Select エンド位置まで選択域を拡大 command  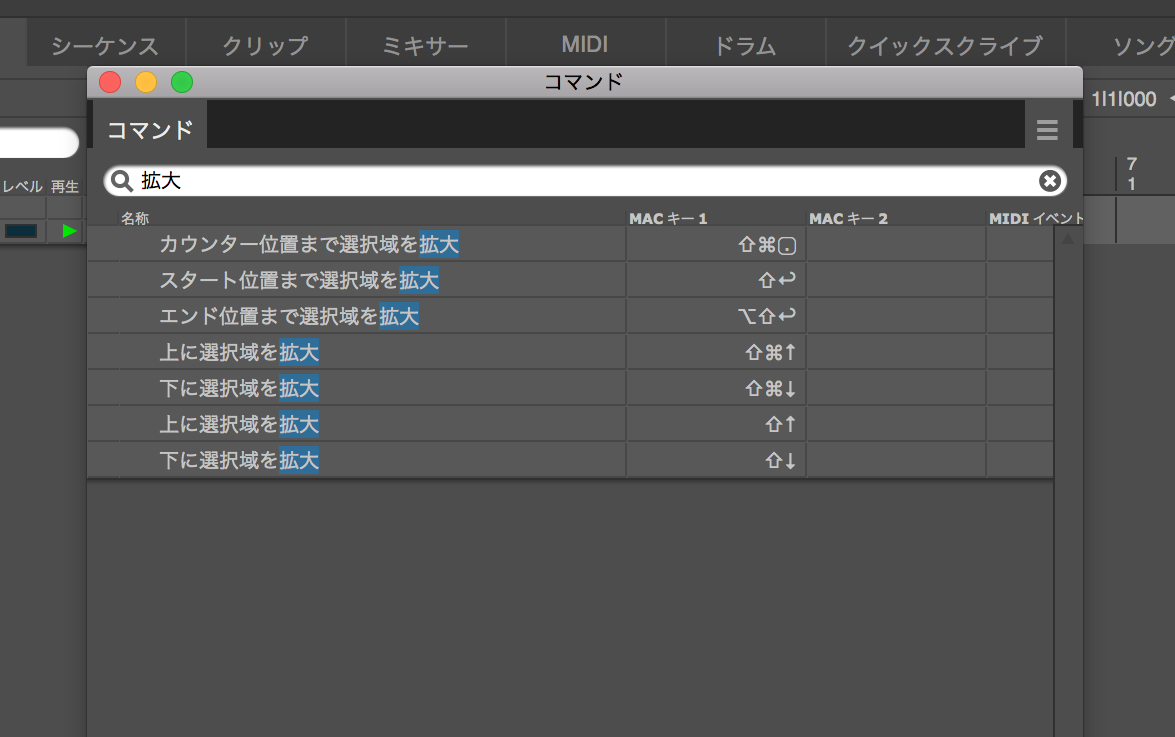[289, 317]
